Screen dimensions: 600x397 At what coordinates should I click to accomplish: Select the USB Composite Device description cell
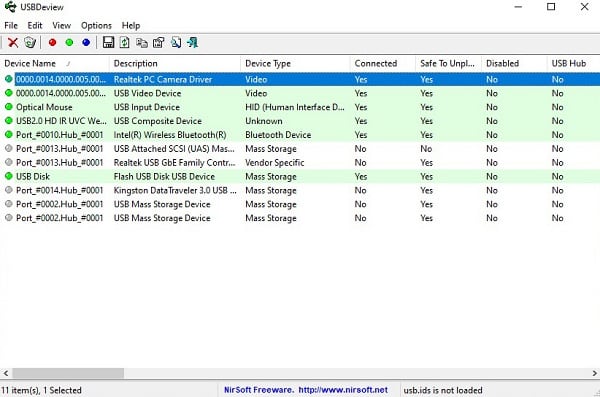[x=157, y=121]
